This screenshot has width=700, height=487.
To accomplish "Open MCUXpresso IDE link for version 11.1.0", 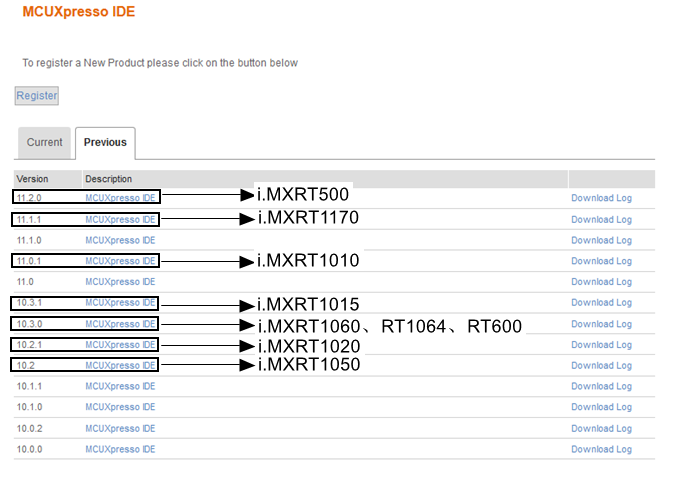I will point(120,240).
